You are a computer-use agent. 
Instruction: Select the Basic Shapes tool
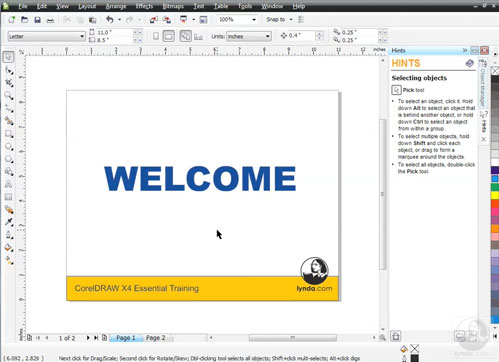[9, 172]
